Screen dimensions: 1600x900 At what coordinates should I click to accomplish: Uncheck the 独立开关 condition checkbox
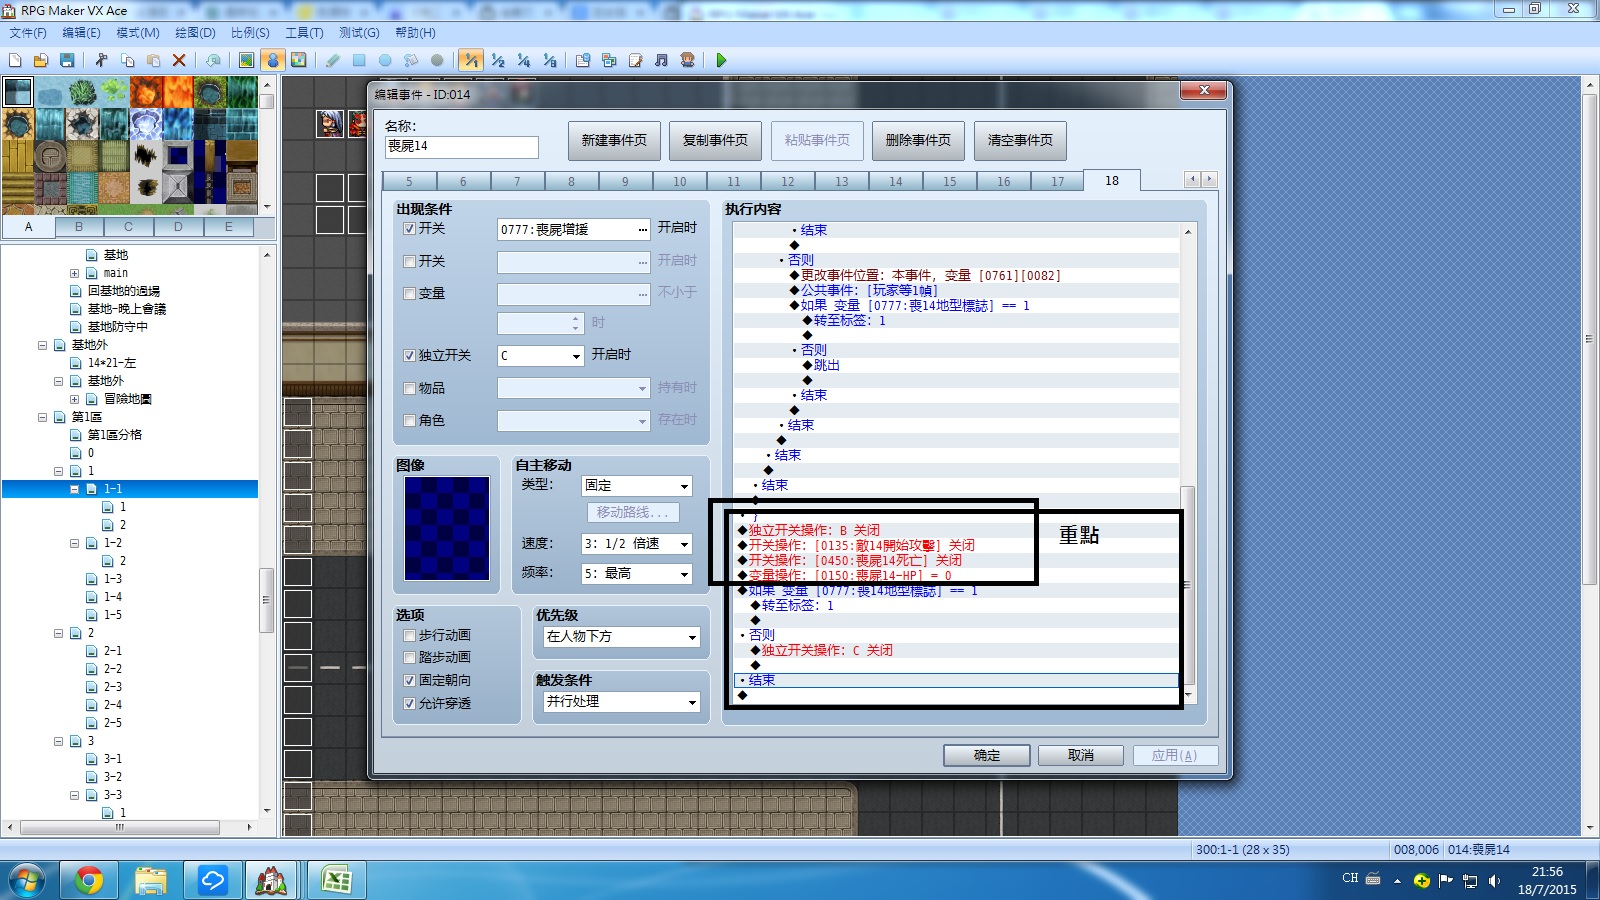[x=409, y=355]
